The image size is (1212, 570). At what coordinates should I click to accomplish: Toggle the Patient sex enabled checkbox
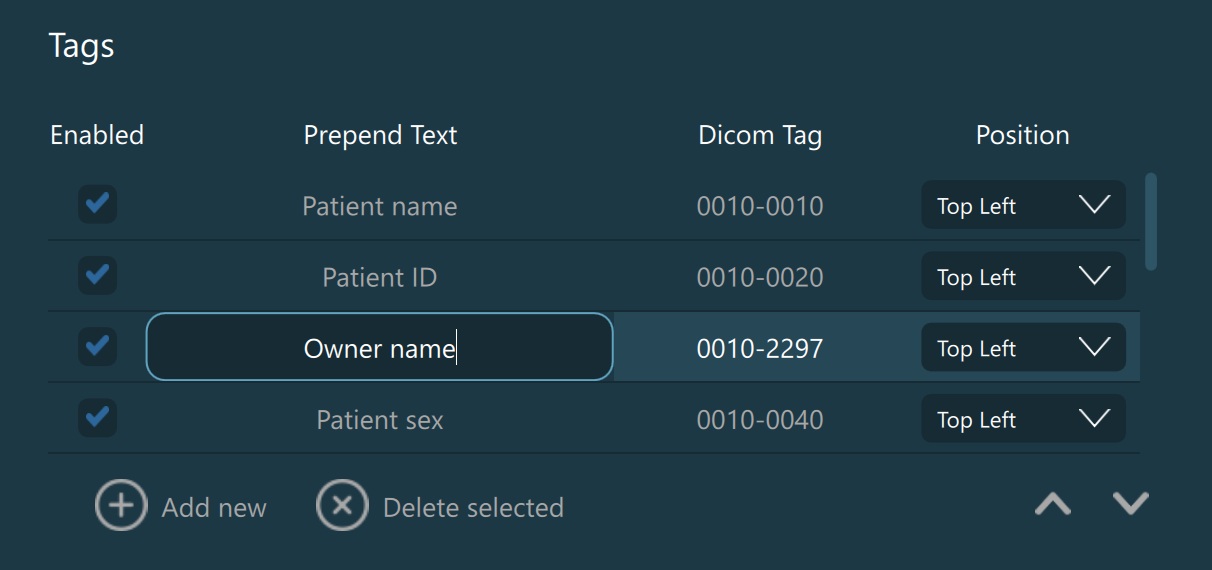click(98, 418)
